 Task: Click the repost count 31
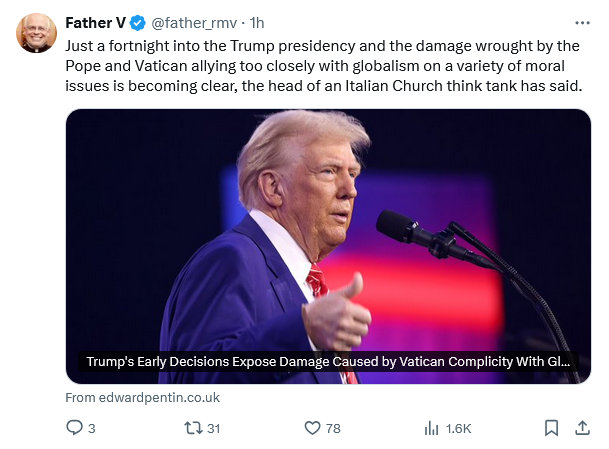(213, 428)
